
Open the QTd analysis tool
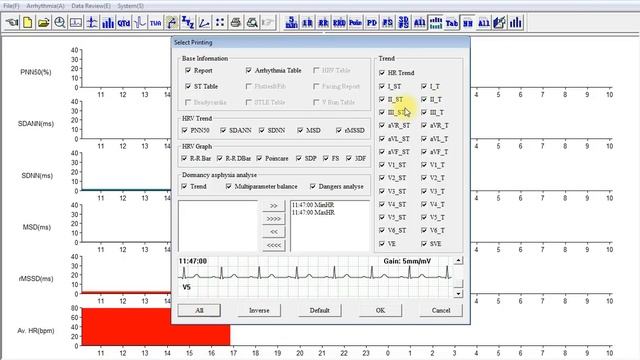click(124, 22)
